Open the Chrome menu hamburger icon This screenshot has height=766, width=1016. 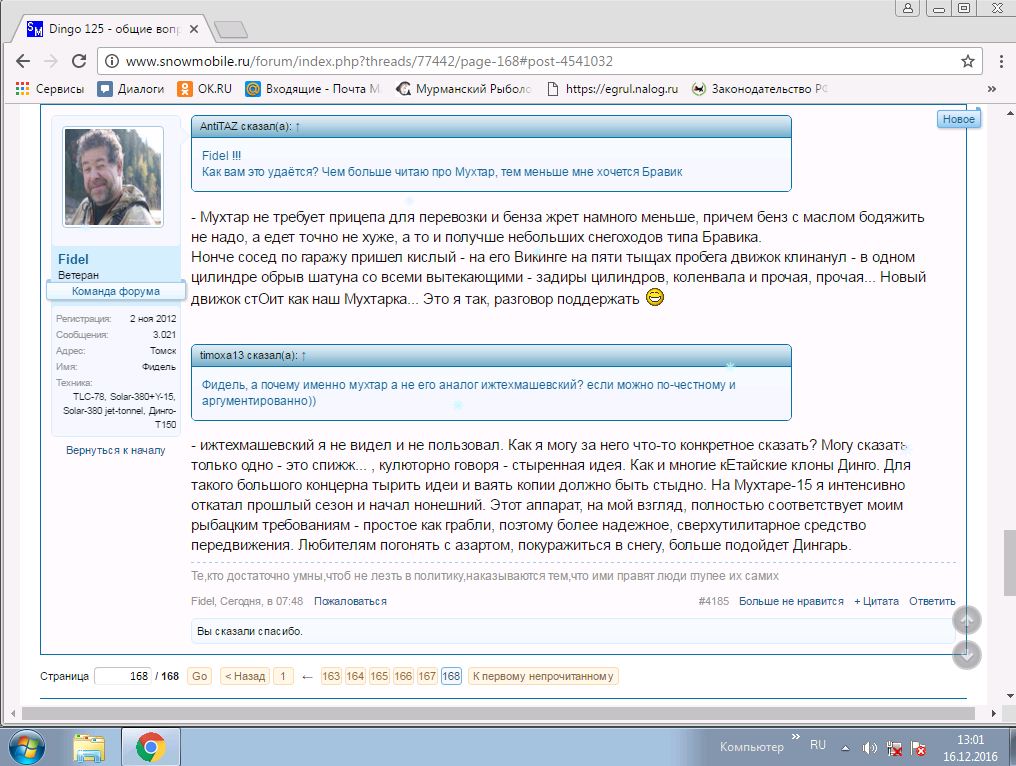995,61
